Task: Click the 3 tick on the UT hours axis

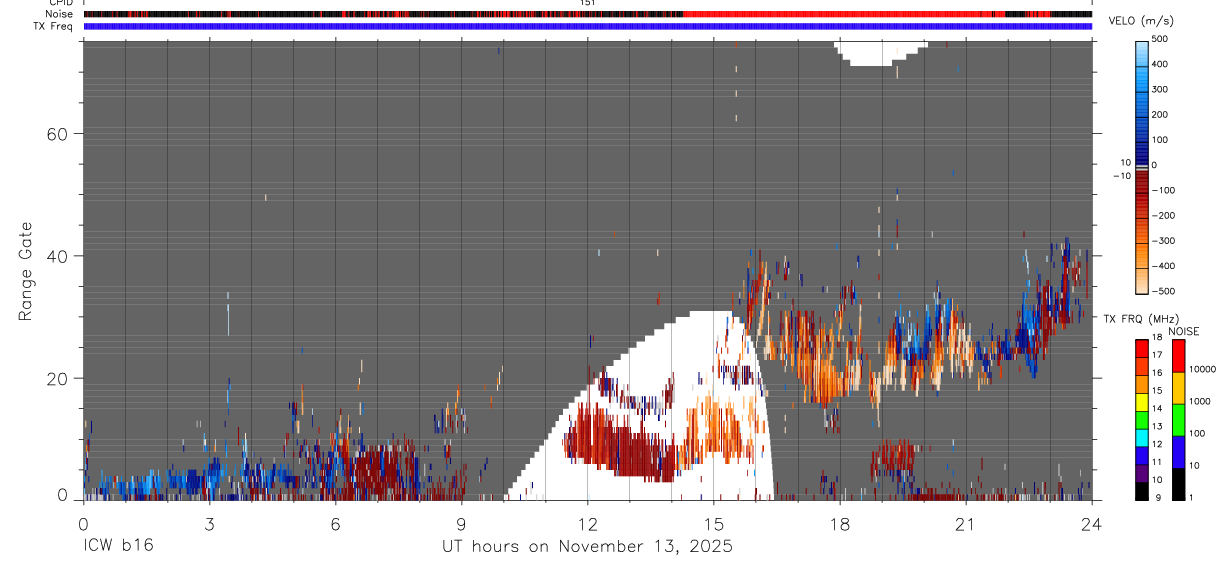Action: (x=209, y=523)
